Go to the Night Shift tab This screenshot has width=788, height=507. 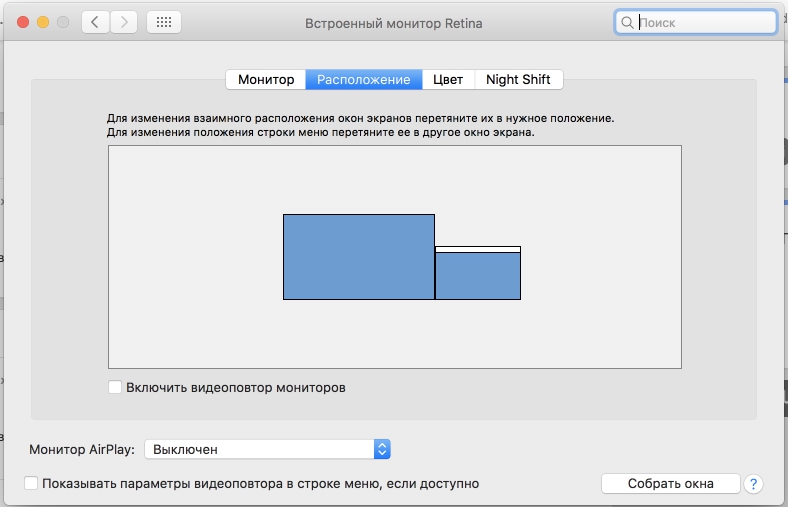pos(518,80)
